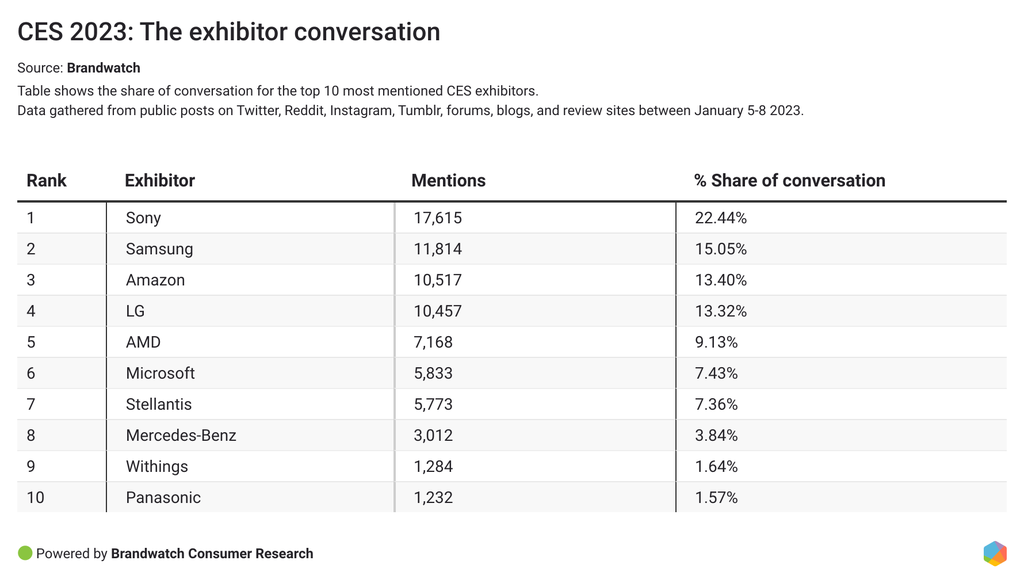Sort by the Mentions column header

pos(448,181)
